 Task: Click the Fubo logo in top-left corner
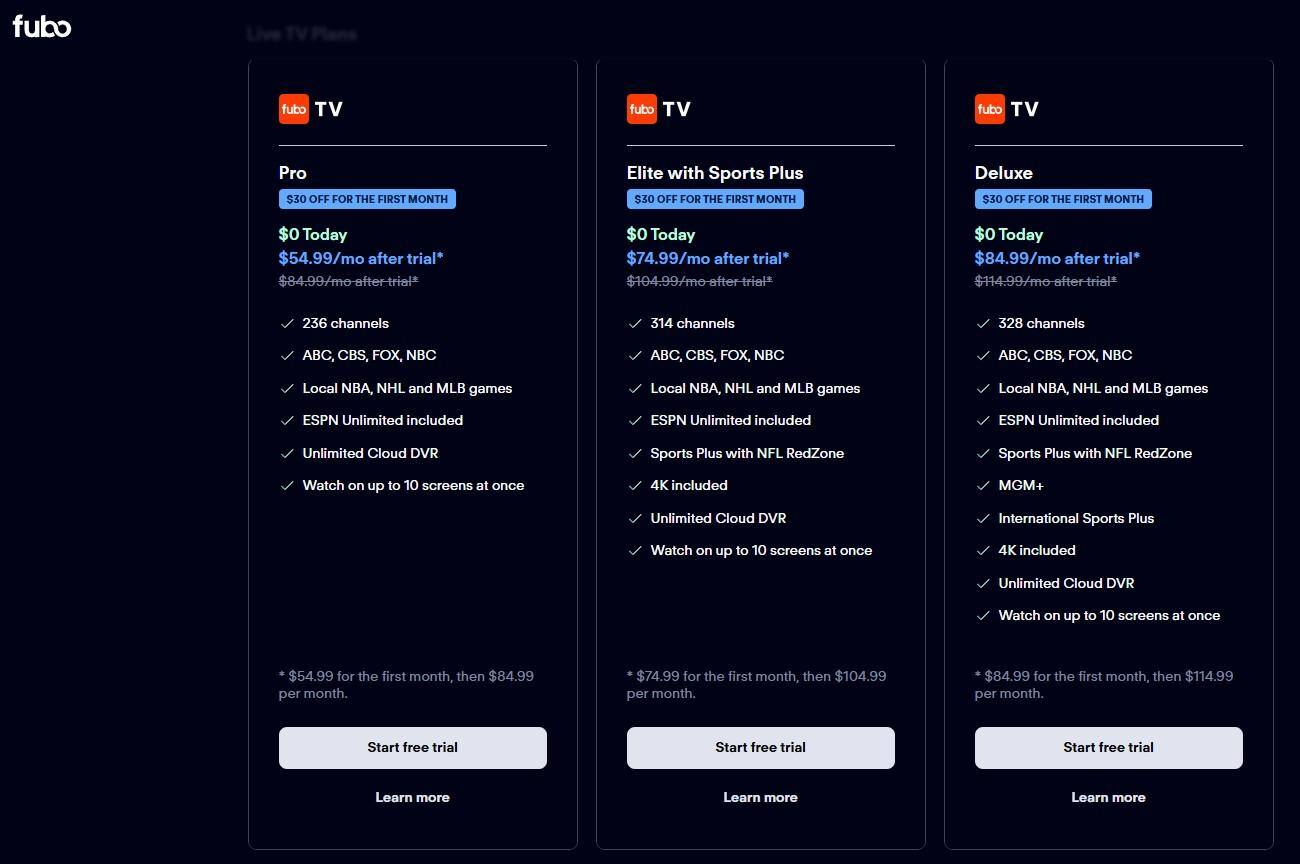(42, 26)
